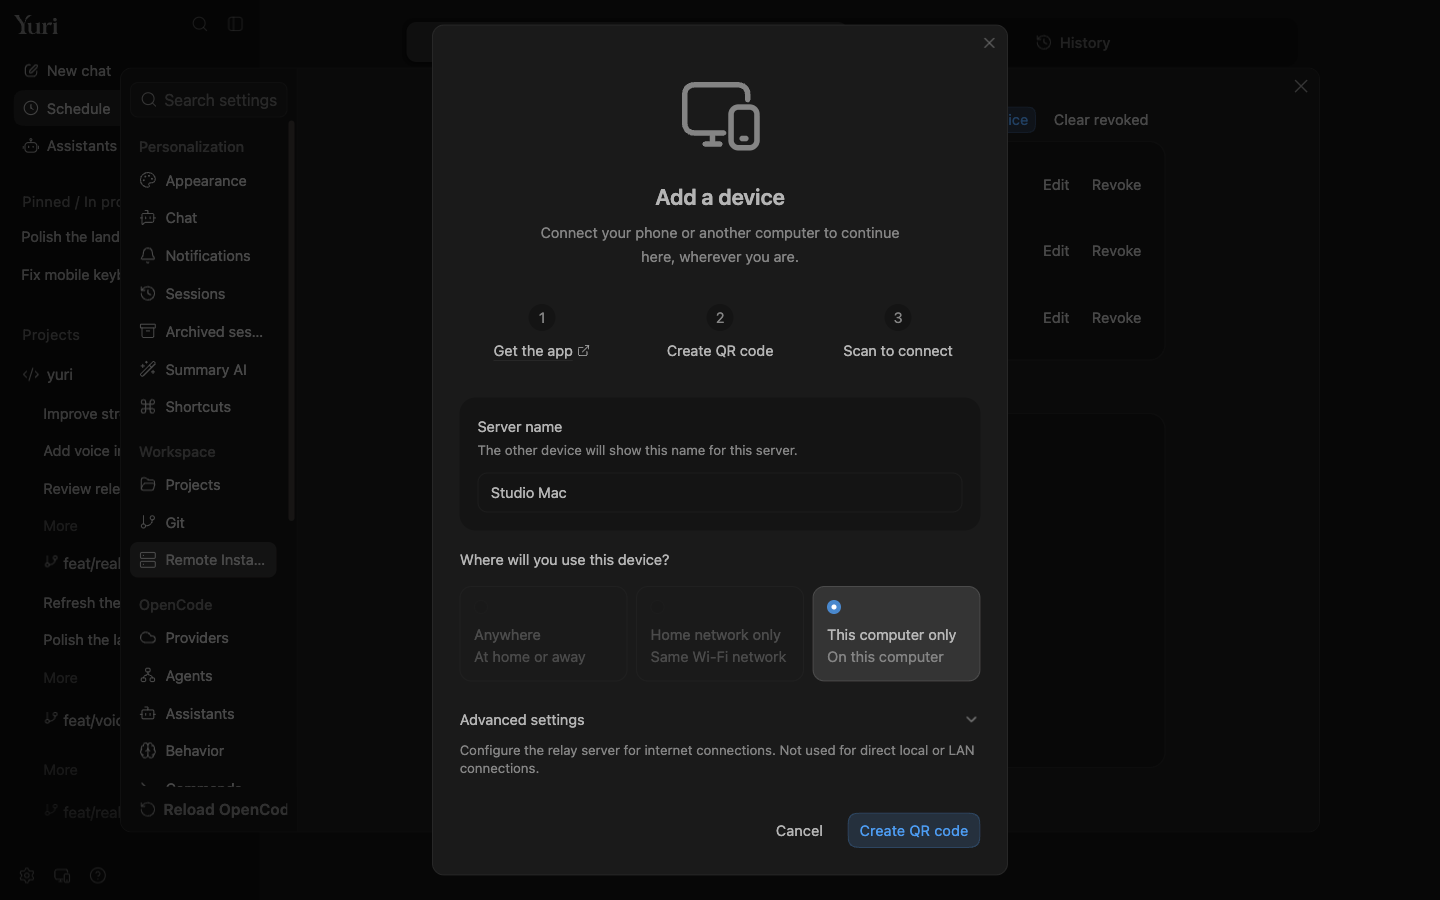Viewport: 1440px width, 900px height.
Task: Cancel the Add a device dialog
Action: pyautogui.click(x=799, y=831)
